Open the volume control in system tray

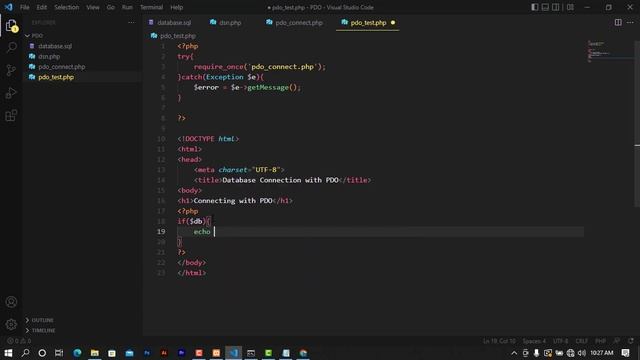click(582, 353)
